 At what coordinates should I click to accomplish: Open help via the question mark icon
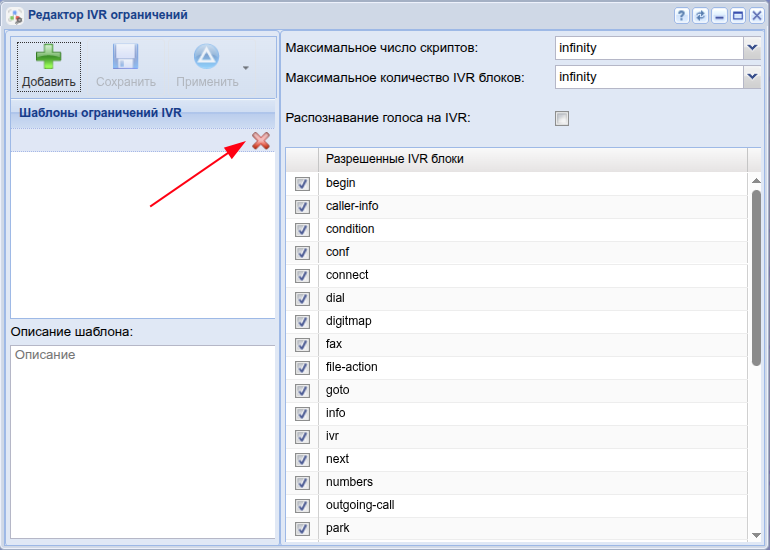point(682,16)
